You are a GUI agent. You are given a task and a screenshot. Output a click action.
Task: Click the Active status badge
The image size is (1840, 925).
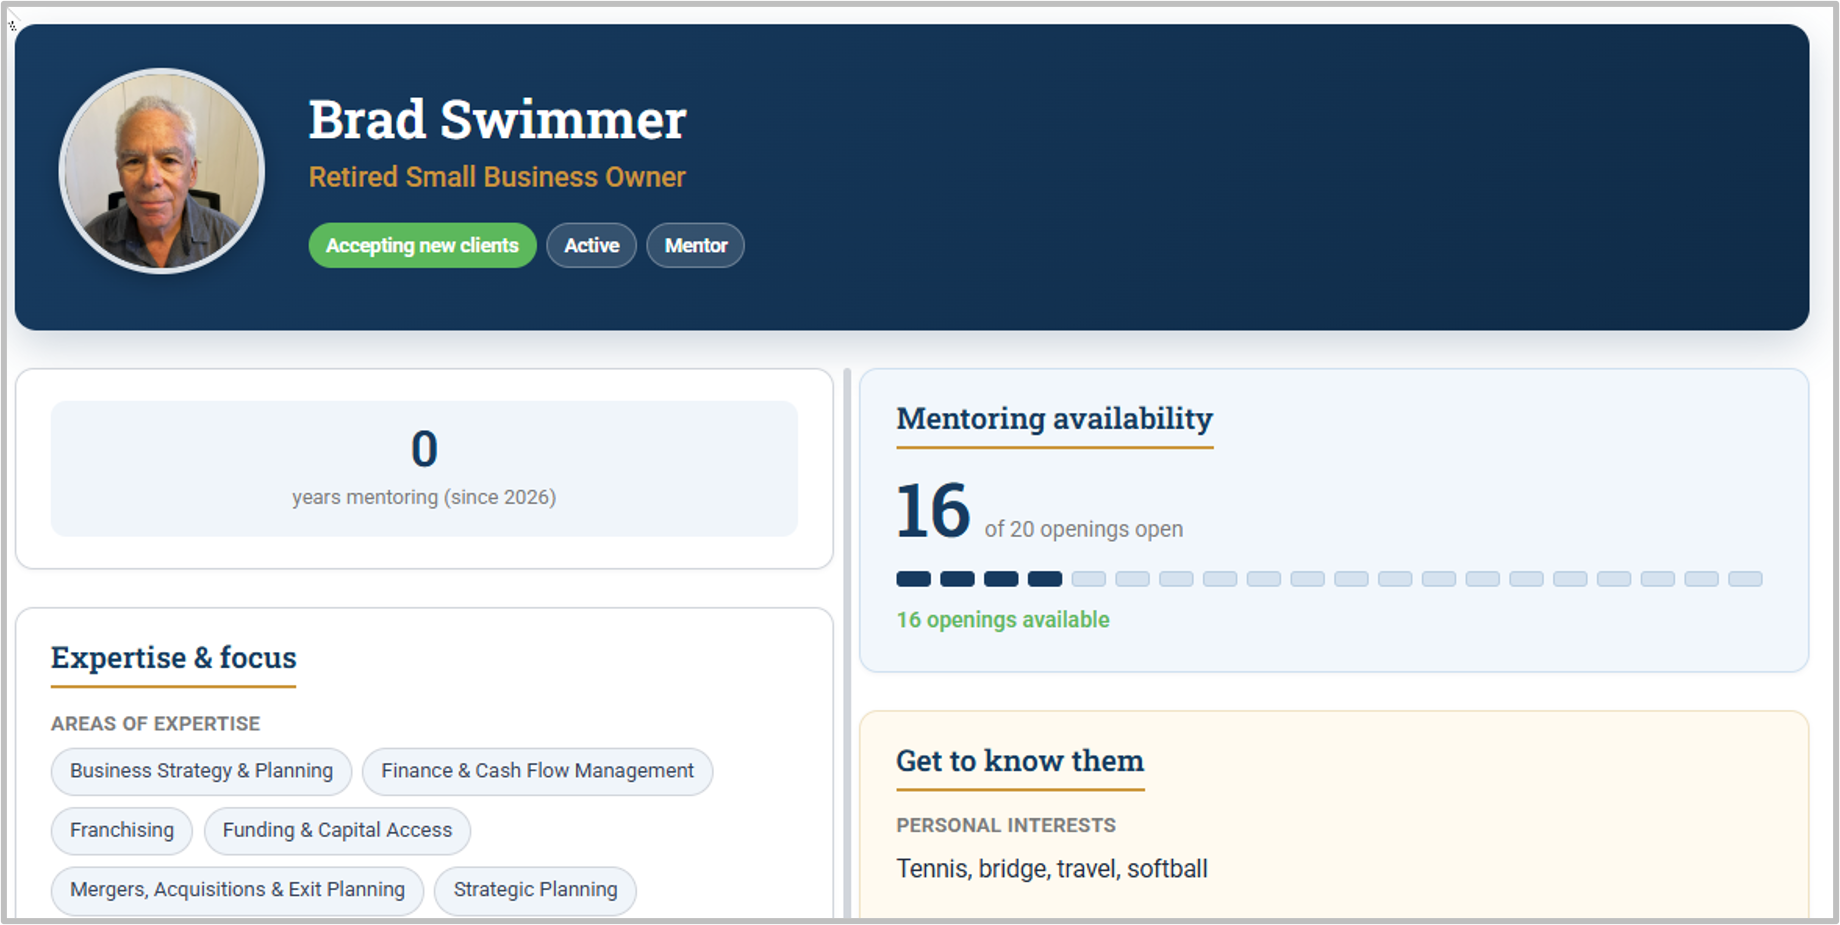(x=591, y=245)
